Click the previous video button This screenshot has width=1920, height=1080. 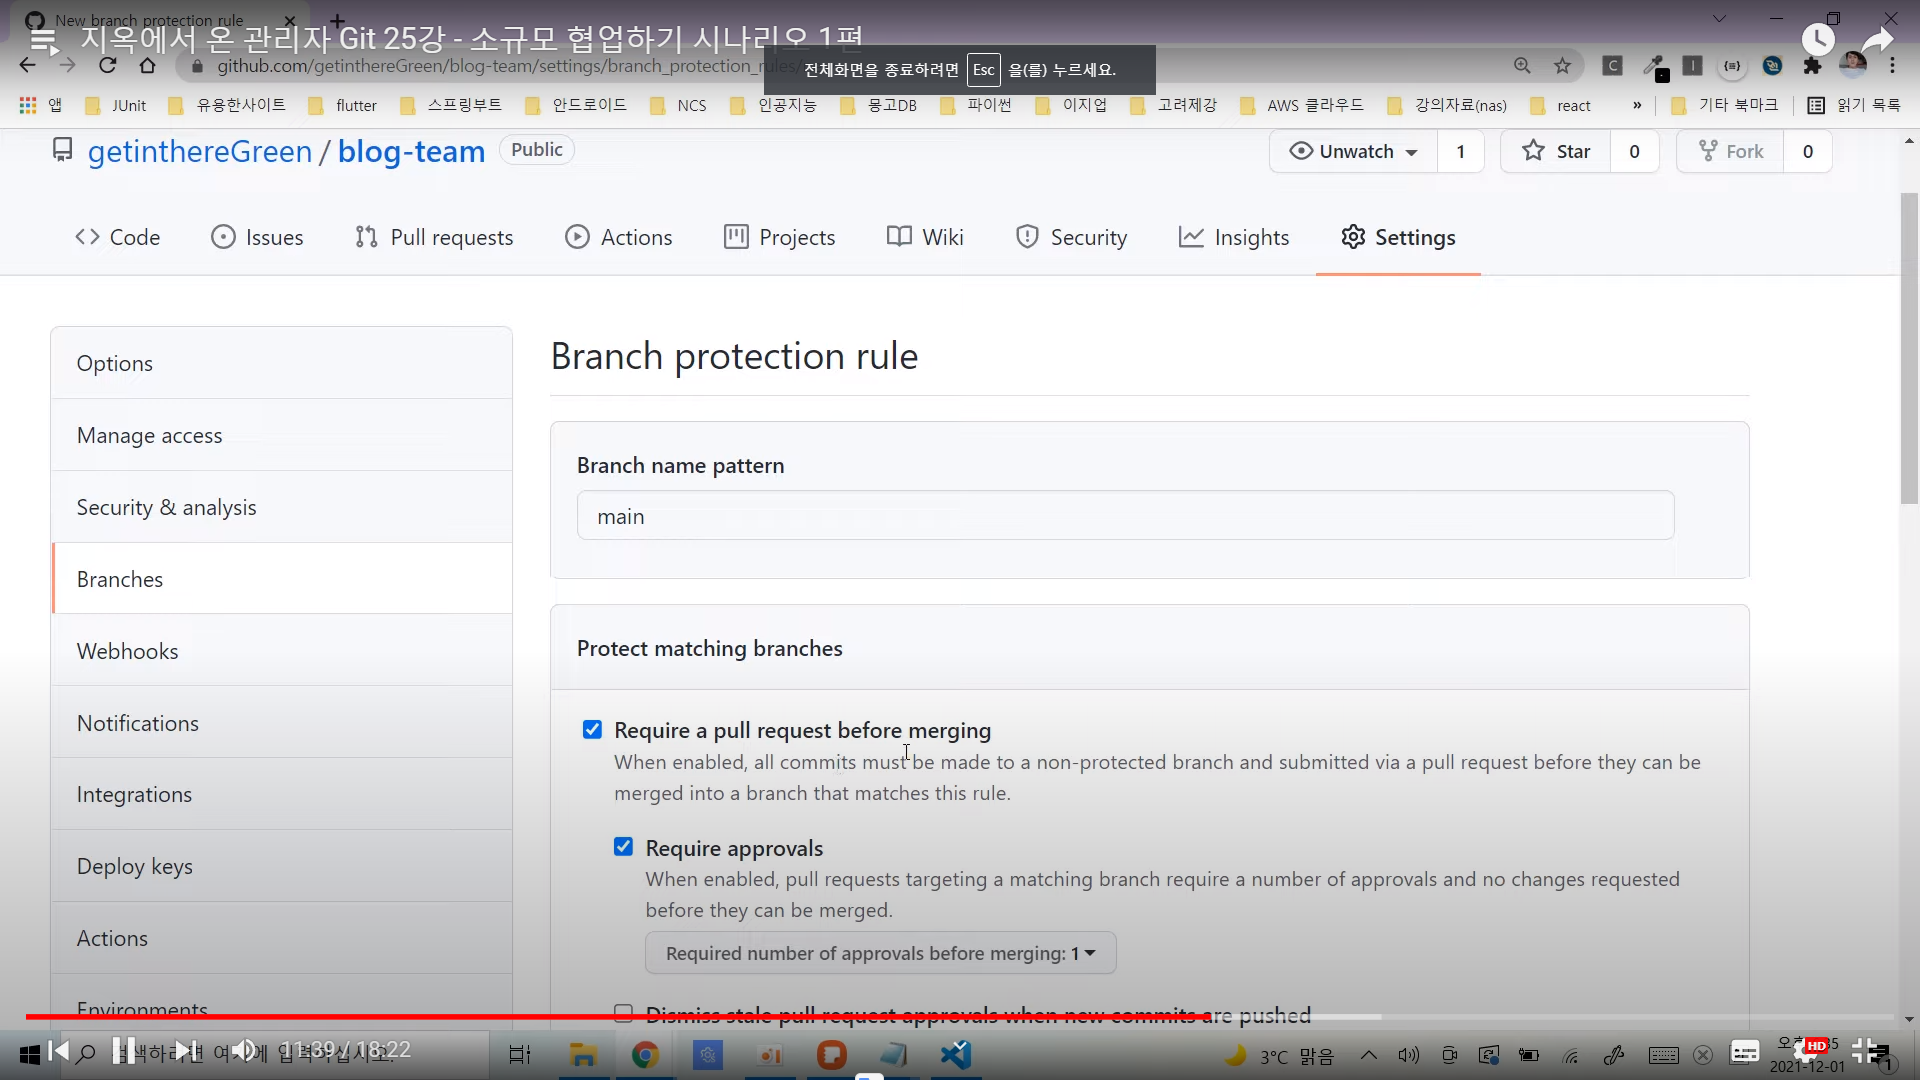tap(59, 1050)
